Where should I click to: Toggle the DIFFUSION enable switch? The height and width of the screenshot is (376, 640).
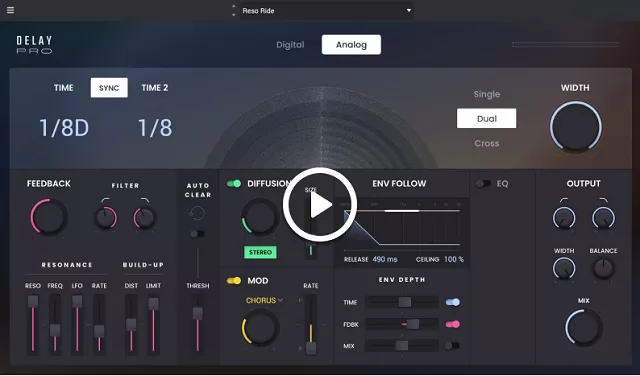(x=234, y=184)
